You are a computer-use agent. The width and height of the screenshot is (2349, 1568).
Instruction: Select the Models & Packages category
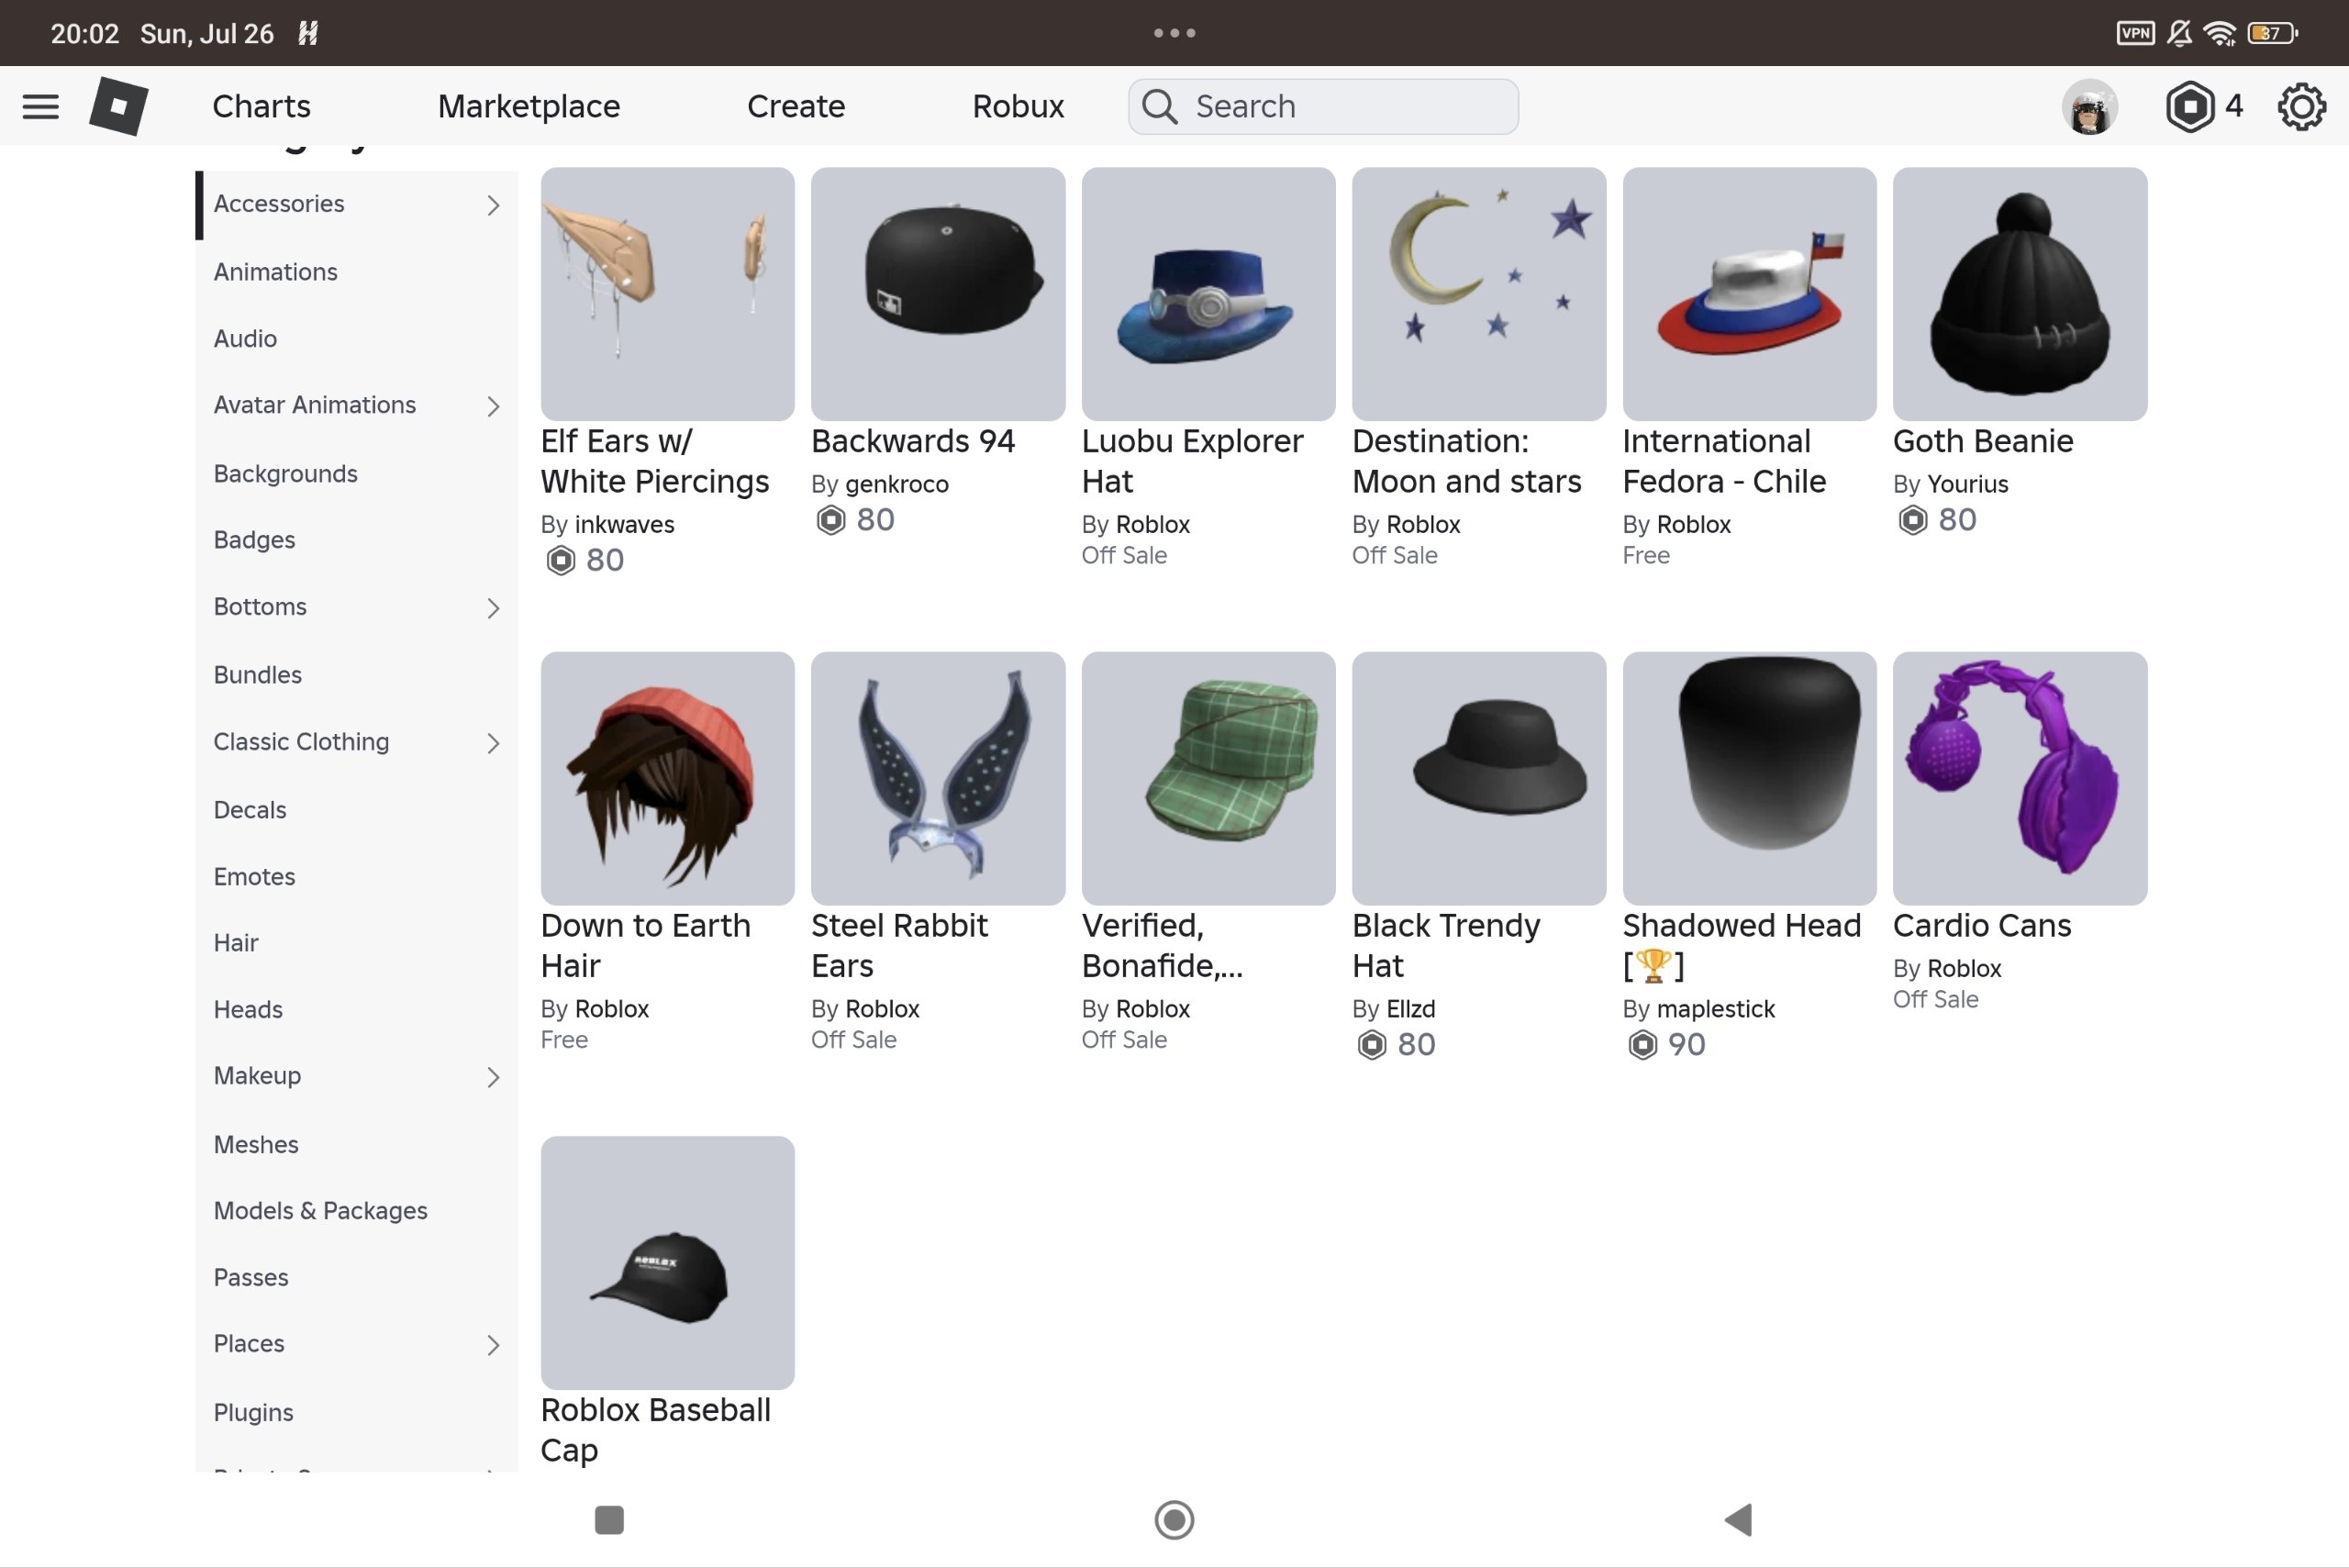click(x=320, y=1211)
